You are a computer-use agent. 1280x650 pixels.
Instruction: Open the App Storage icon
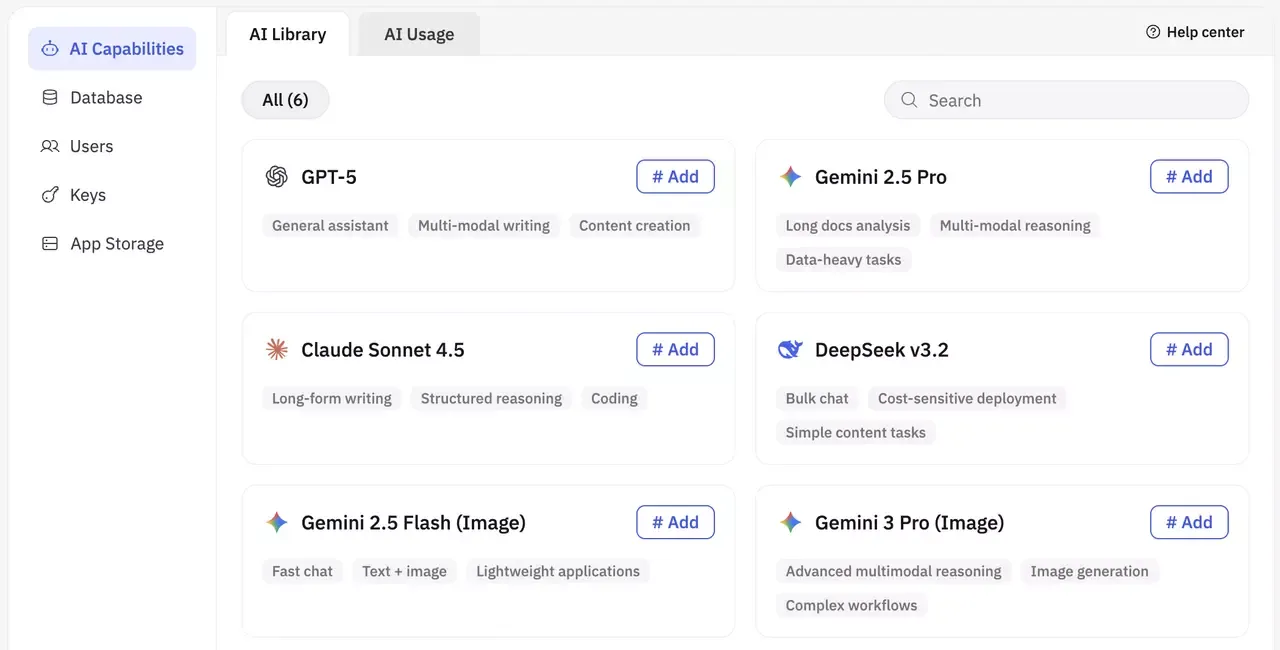[49, 243]
